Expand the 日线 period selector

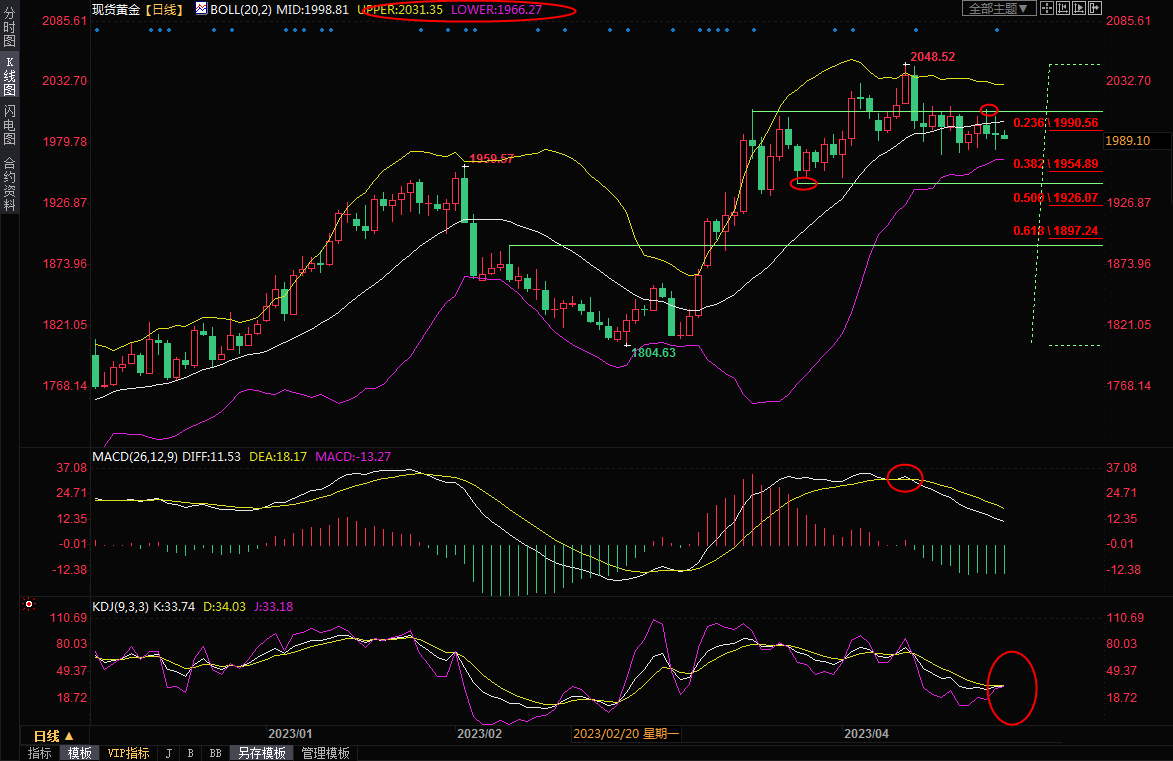click(54, 735)
